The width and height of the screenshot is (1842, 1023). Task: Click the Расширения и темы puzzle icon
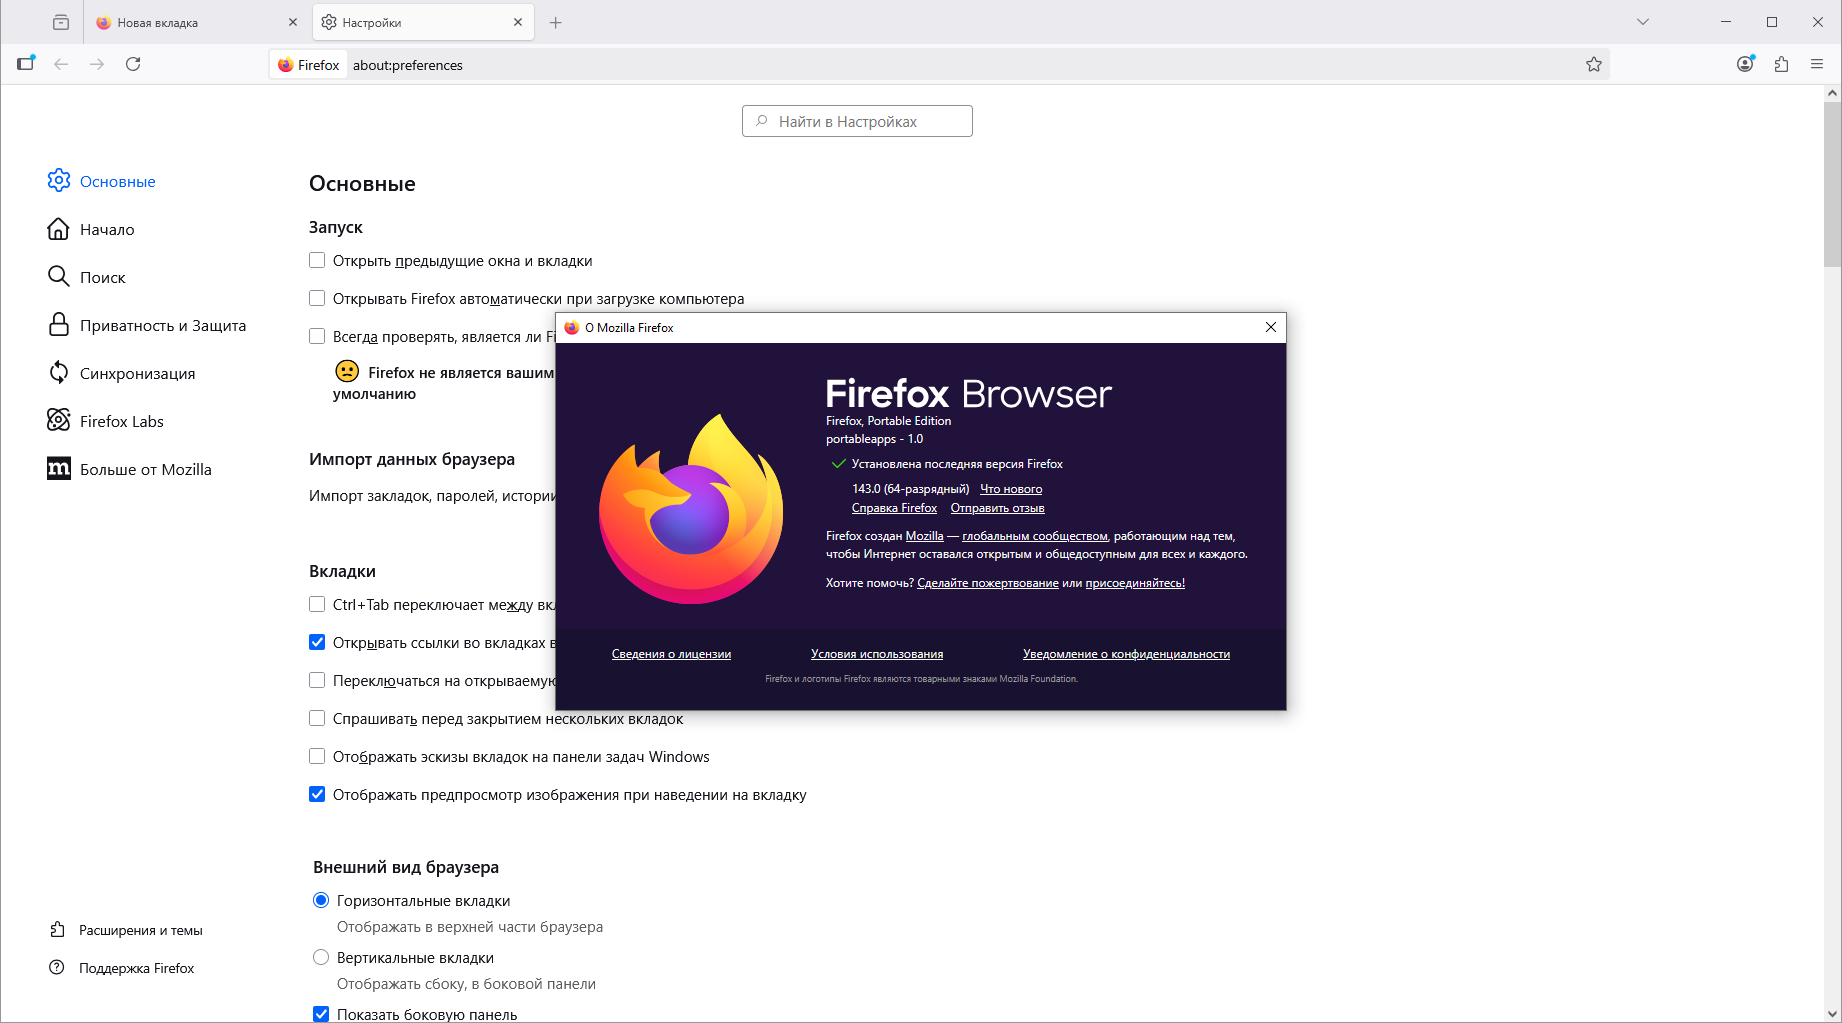click(x=58, y=930)
